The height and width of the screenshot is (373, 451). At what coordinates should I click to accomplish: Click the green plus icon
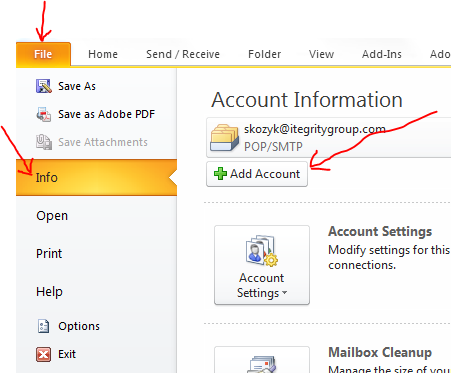[x=220, y=174]
